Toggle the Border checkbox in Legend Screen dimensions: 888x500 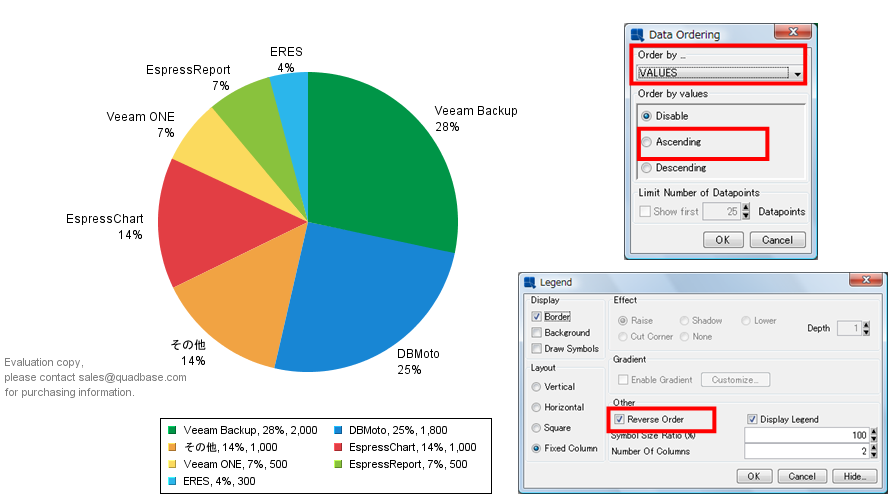[536, 317]
